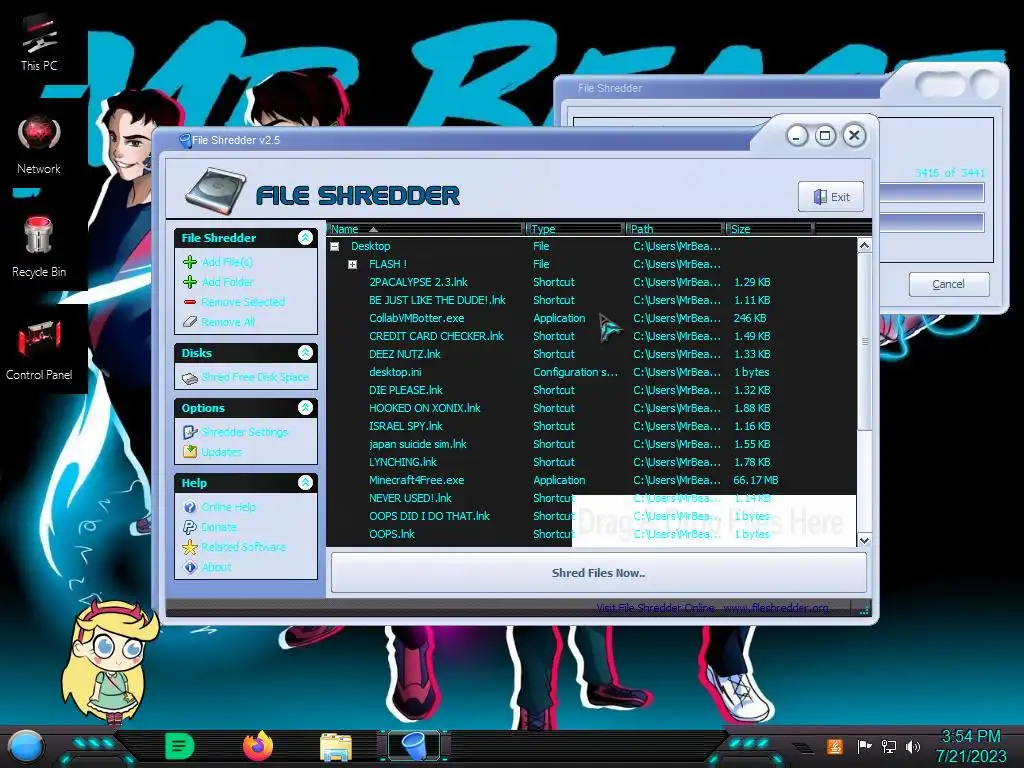The height and width of the screenshot is (768, 1024).
Task: Click the Updates icon in Options
Action: point(190,452)
